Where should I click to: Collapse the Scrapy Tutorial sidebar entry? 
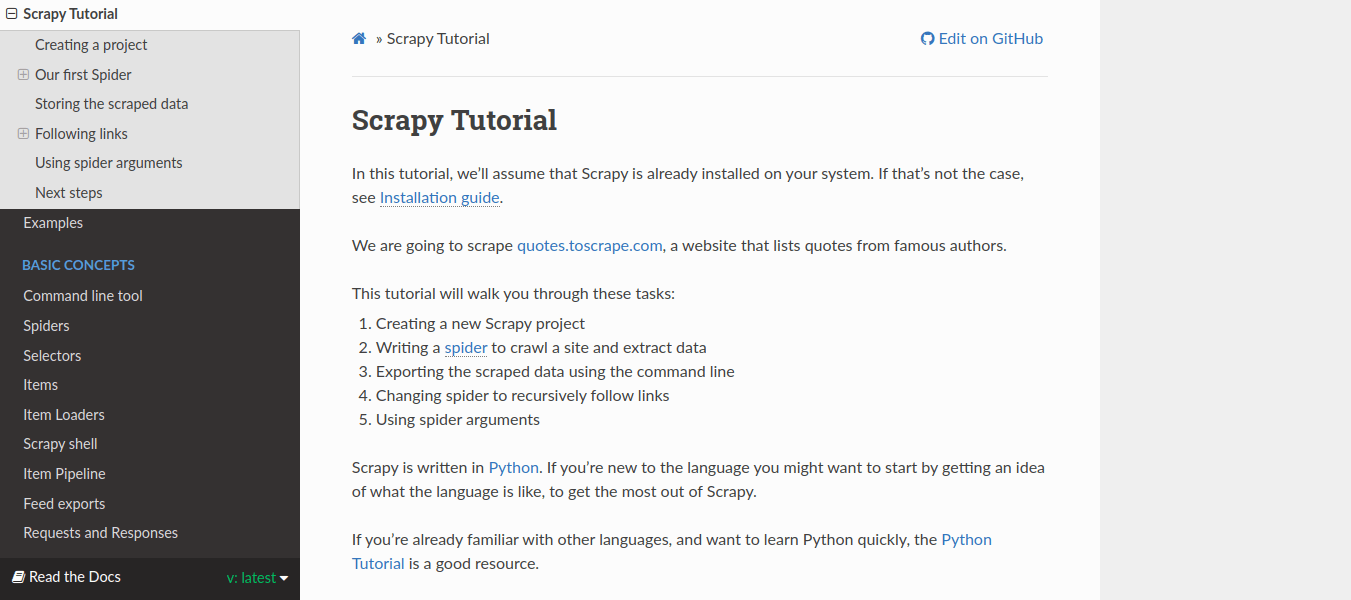[9, 13]
